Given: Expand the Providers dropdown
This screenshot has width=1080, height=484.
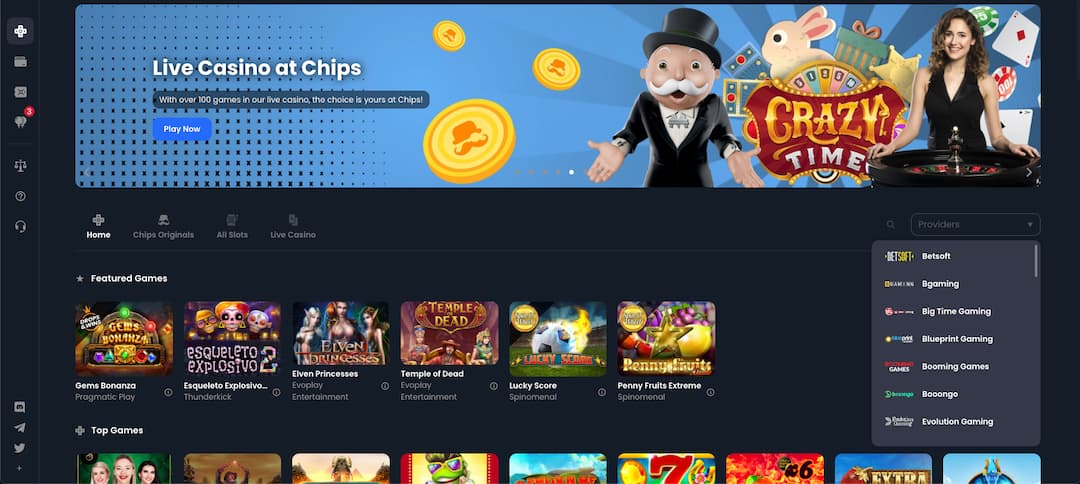Looking at the screenshot, I should (x=975, y=224).
